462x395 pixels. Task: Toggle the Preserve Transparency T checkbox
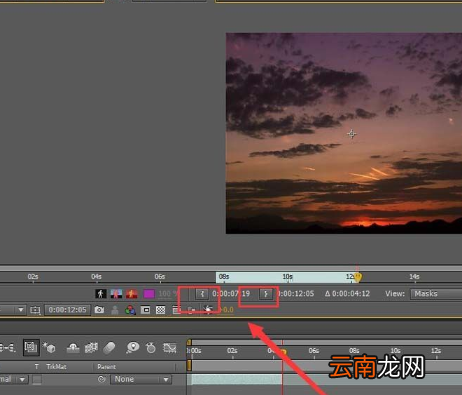click(37, 379)
